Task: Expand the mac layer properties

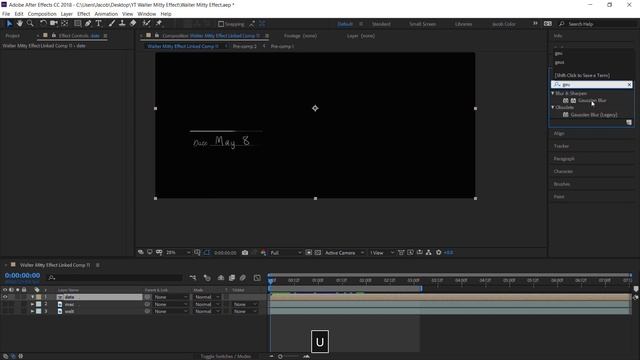Action: click(x=32, y=304)
